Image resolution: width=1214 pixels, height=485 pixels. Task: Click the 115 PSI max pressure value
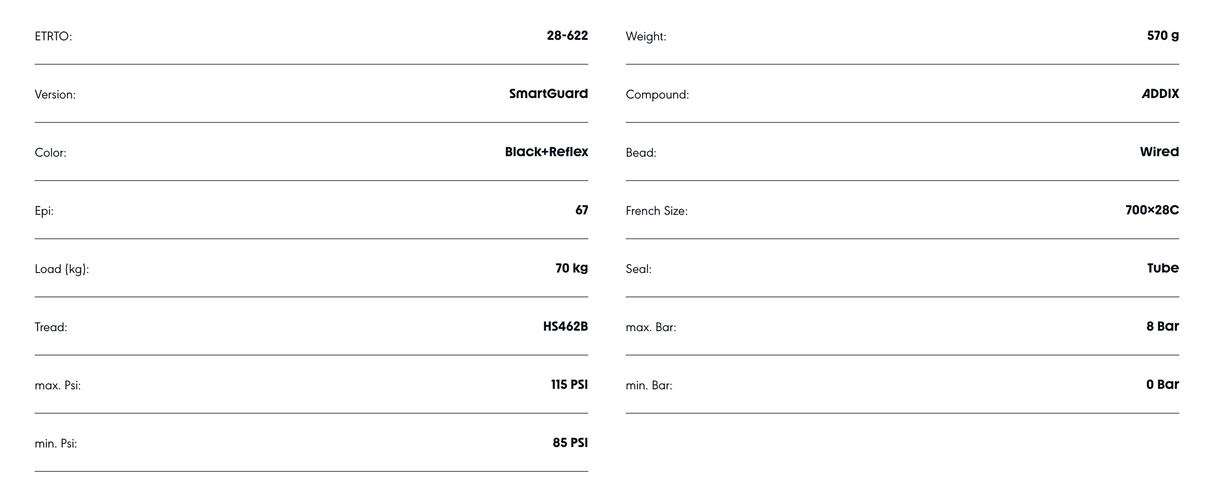569,384
